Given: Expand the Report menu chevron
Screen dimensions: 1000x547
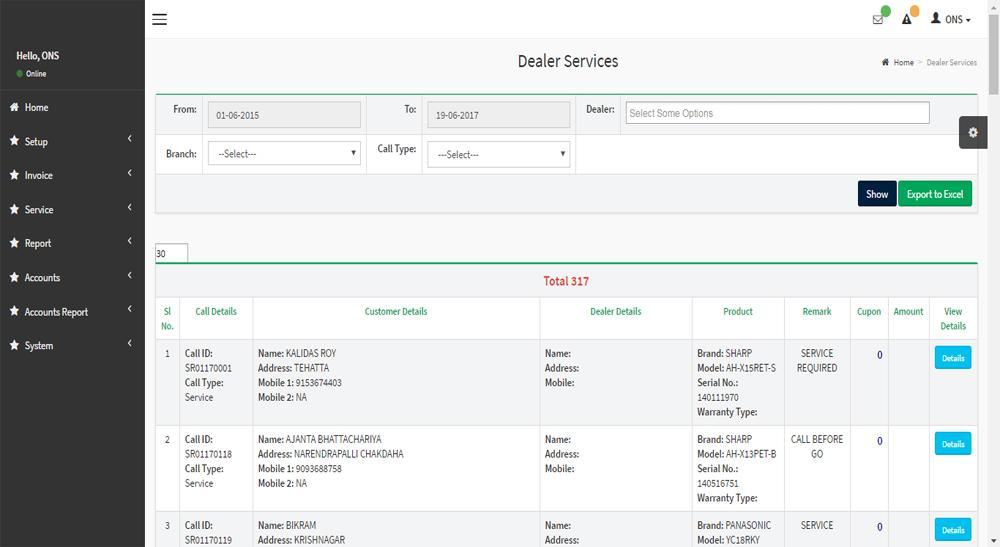Looking at the screenshot, I should click(x=129, y=240).
